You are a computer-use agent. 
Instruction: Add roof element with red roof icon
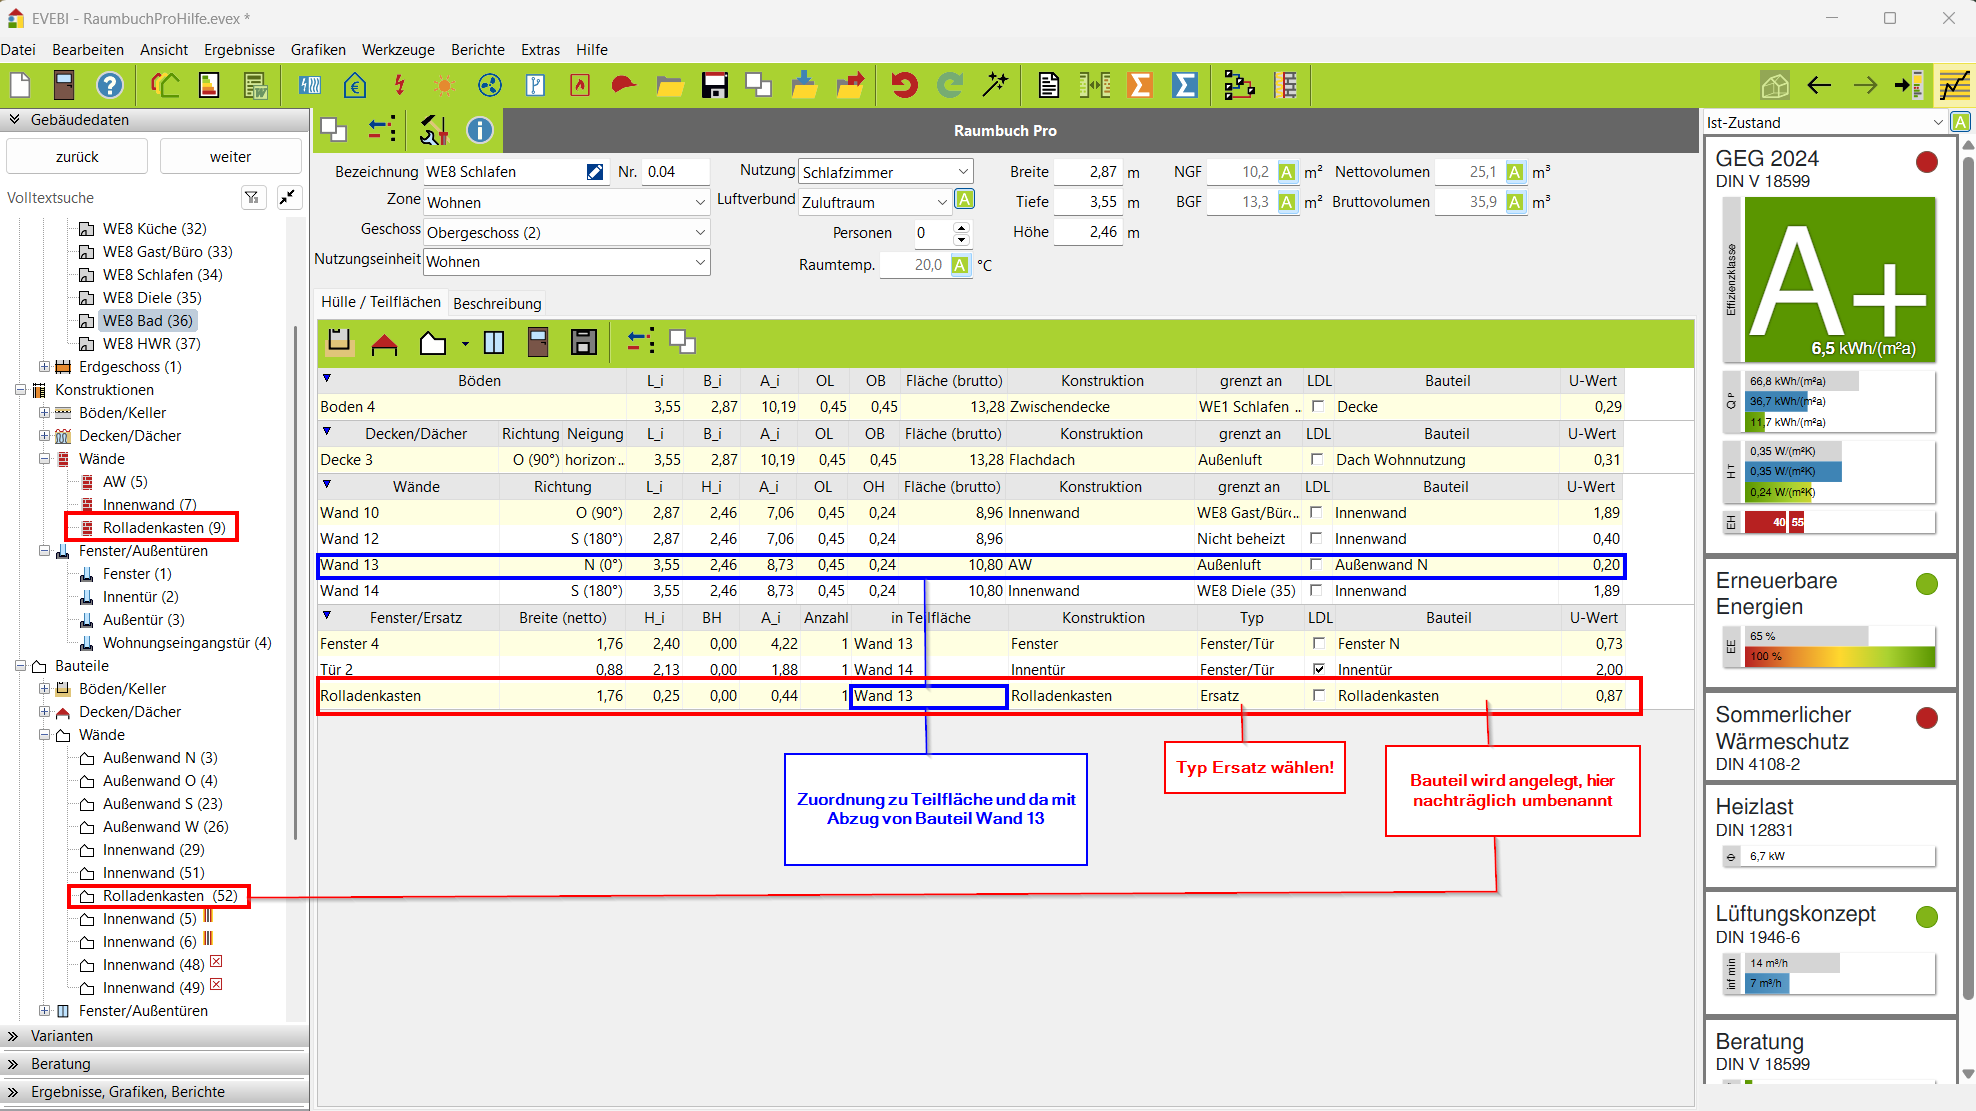pyautogui.click(x=384, y=344)
